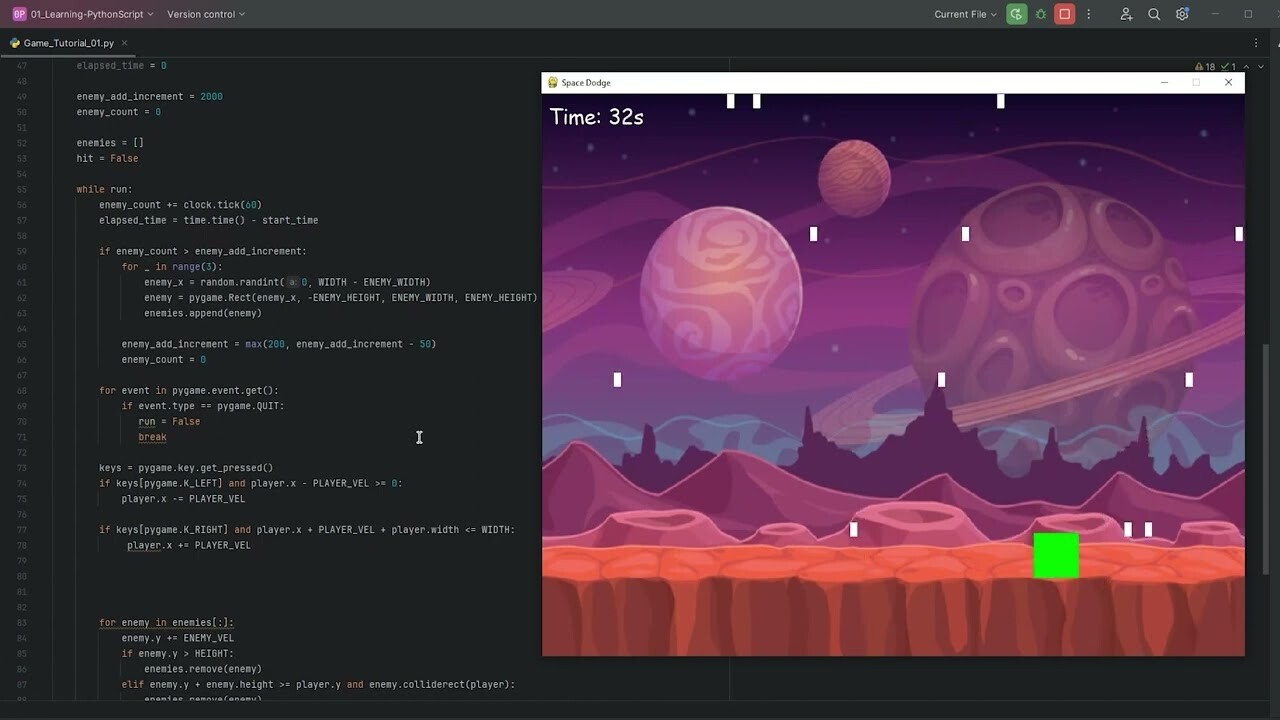Viewport: 1280px width, 720px height.
Task: Click the 'run = False' line
Action: tap(169, 421)
